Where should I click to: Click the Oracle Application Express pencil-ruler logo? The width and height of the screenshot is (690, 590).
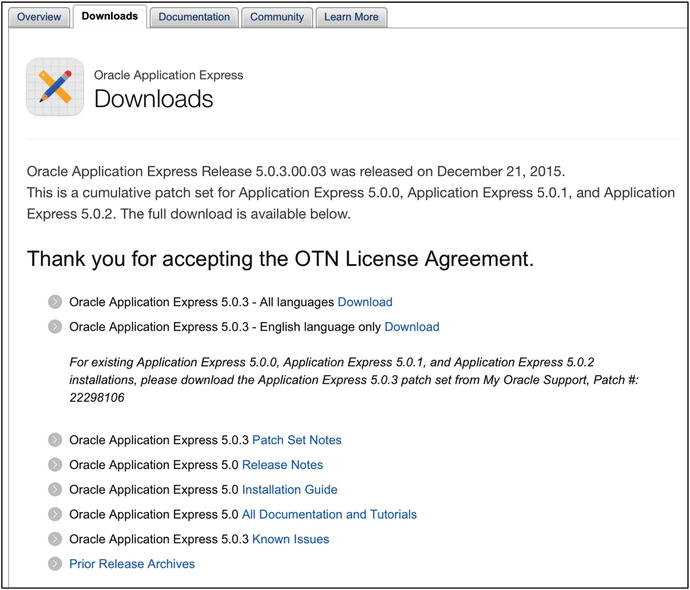tap(55, 87)
